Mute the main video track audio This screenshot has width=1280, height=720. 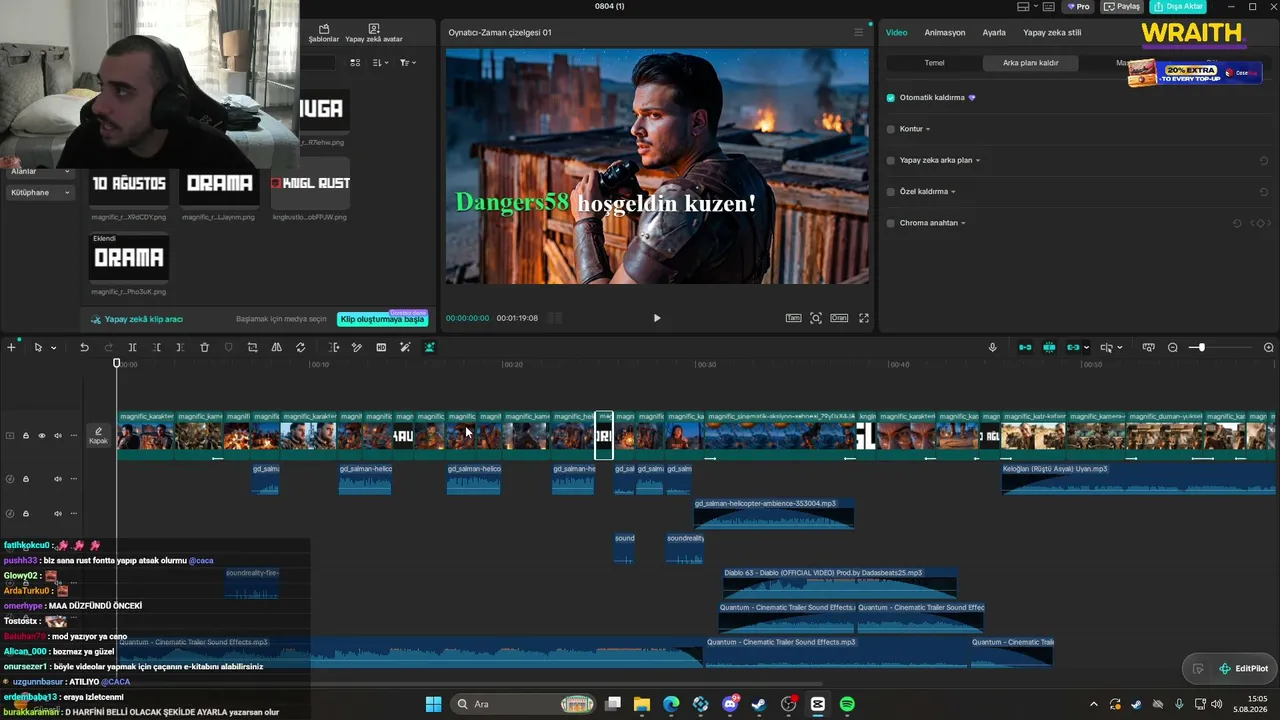pyautogui.click(x=58, y=435)
